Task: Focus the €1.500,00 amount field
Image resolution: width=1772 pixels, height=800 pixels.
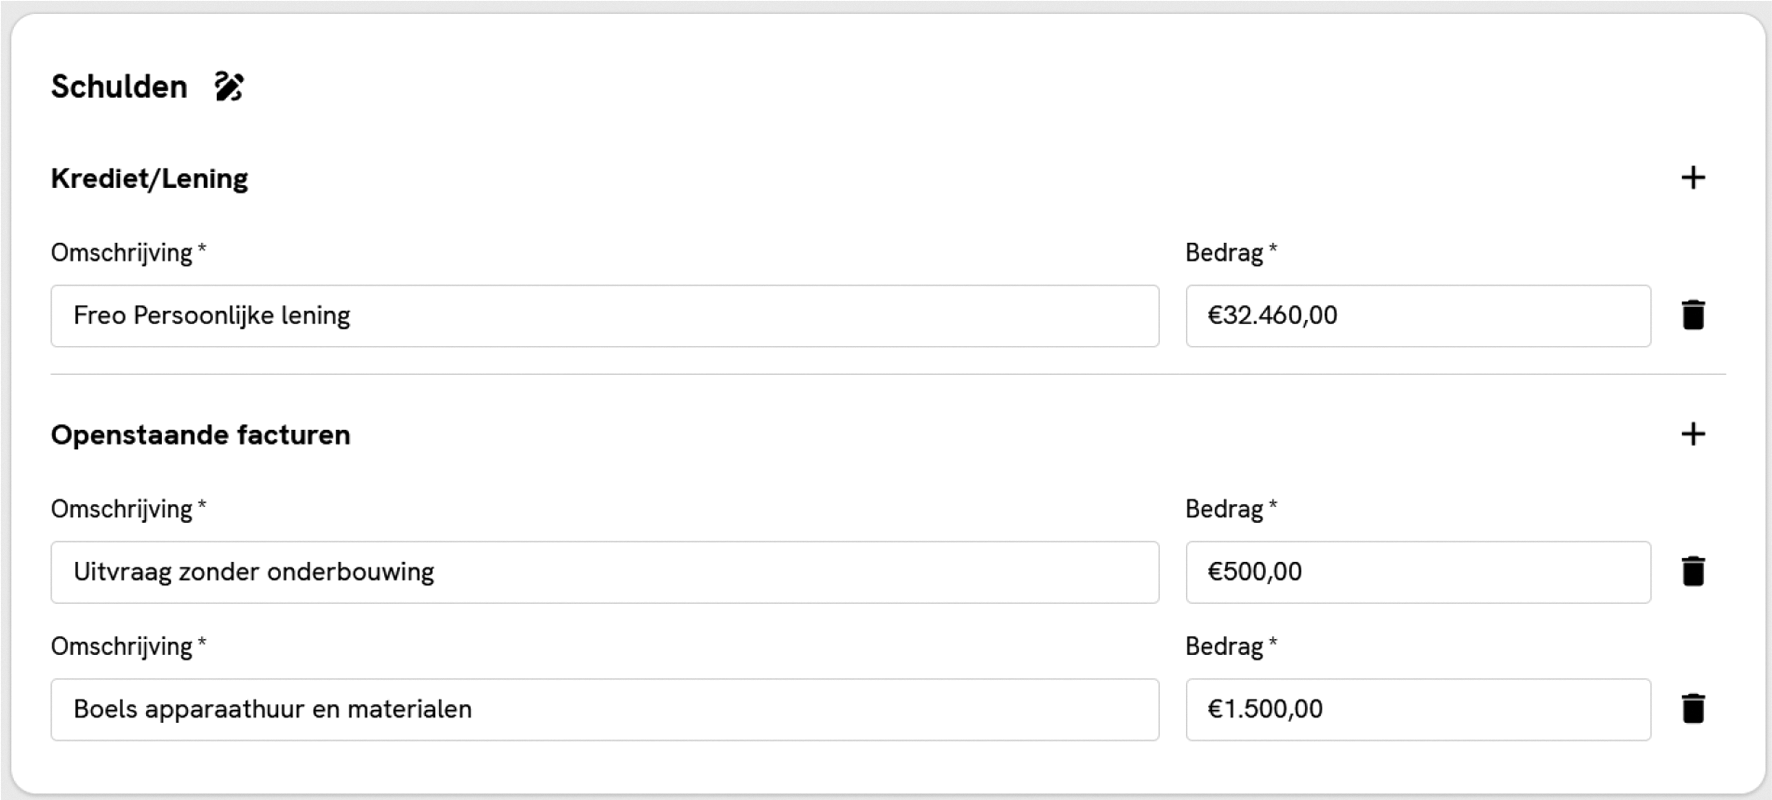Action: (1417, 709)
